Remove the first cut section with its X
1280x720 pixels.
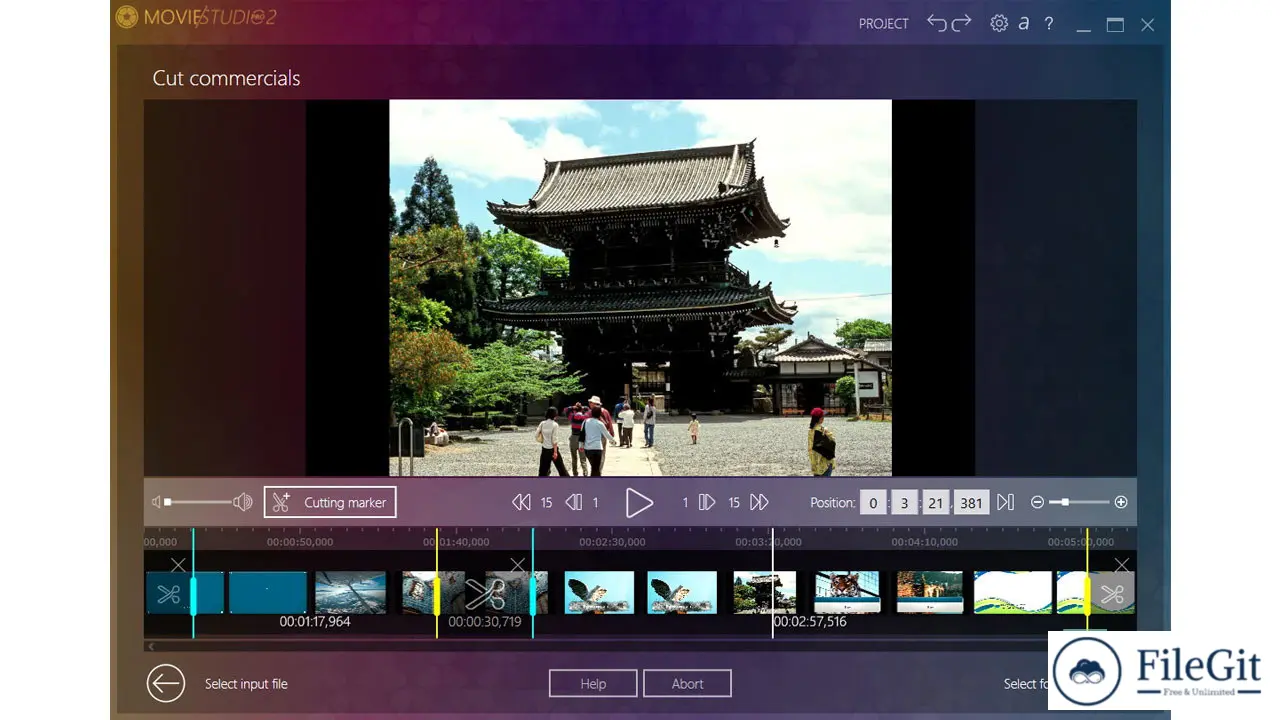178,565
